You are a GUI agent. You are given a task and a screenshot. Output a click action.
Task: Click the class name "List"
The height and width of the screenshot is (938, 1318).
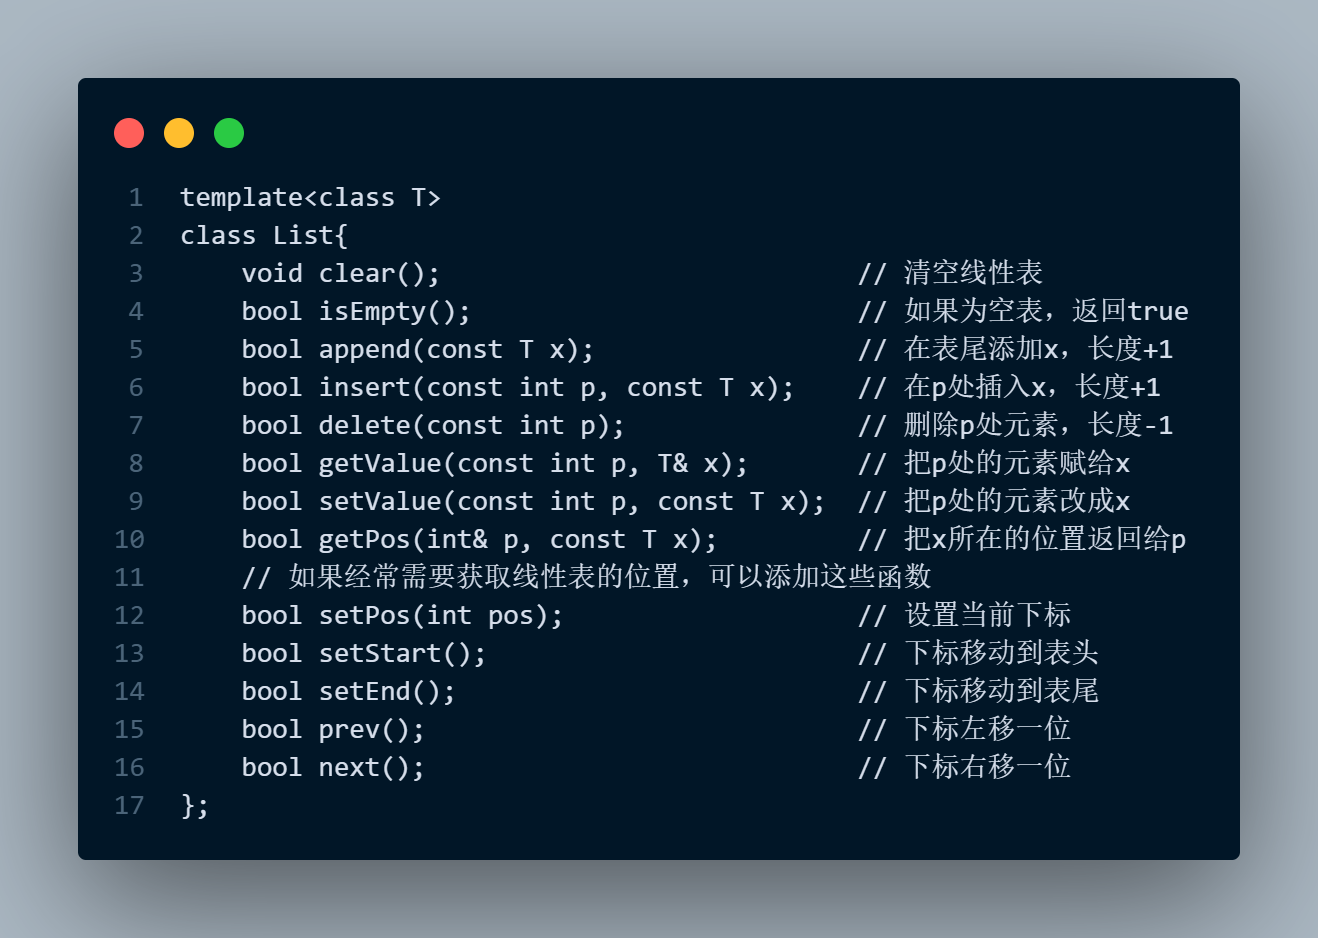pyautogui.click(x=303, y=236)
